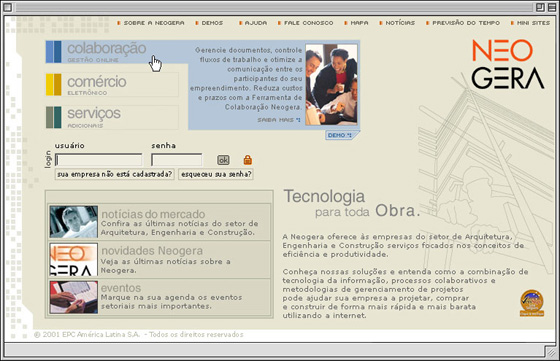The width and height of the screenshot is (560, 361).
Task: Open the notícias do mercado thumbnail image
Action: (x=74, y=222)
